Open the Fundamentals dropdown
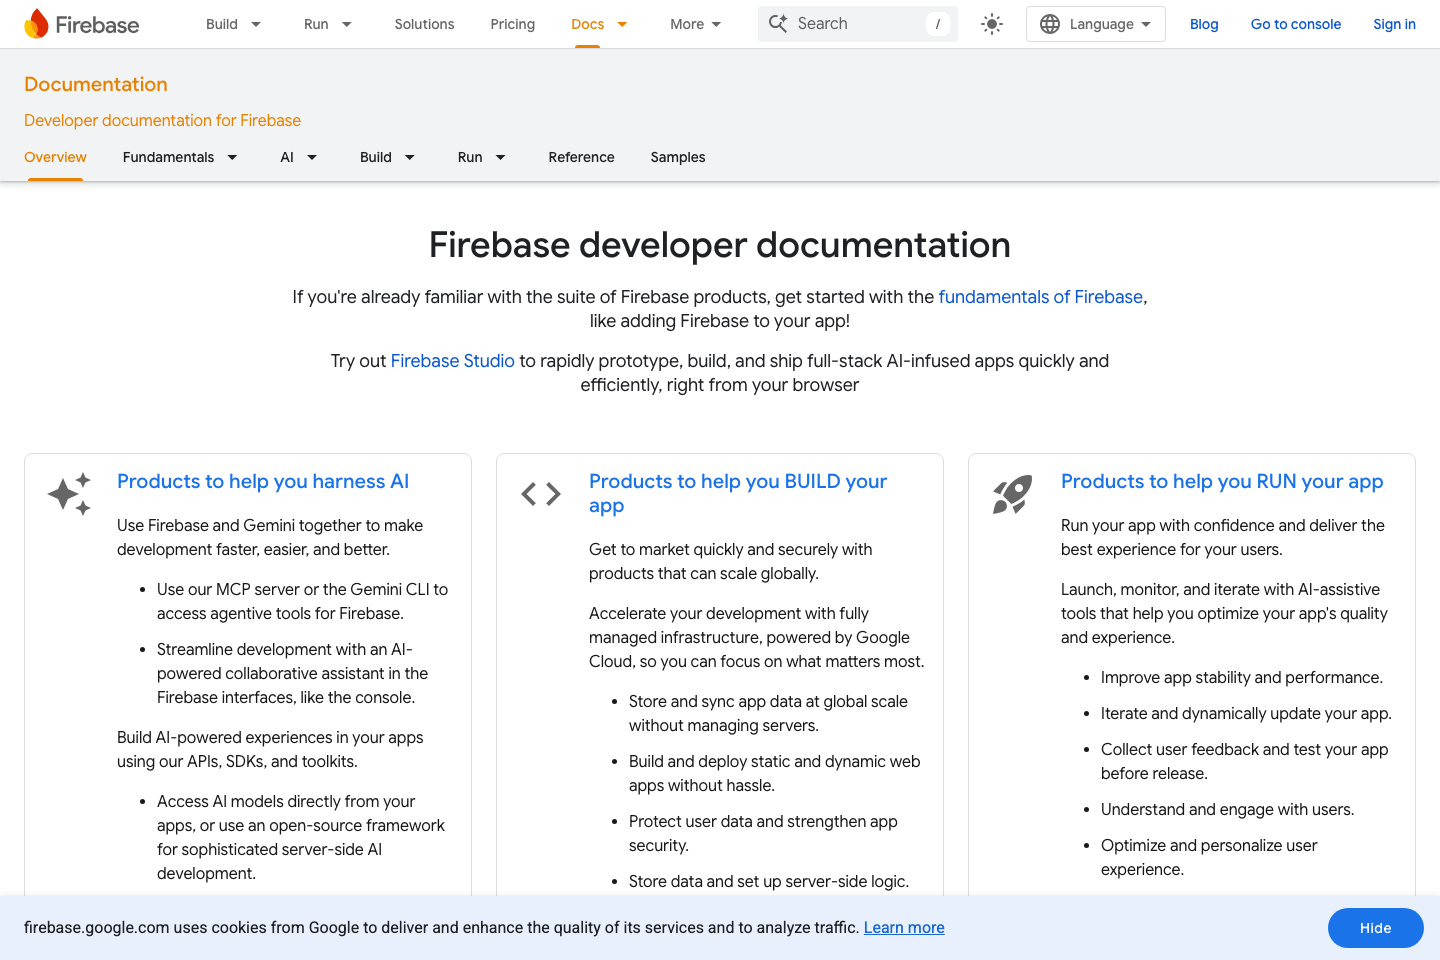Image resolution: width=1440 pixels, height=960 pixels. point(180,157)
